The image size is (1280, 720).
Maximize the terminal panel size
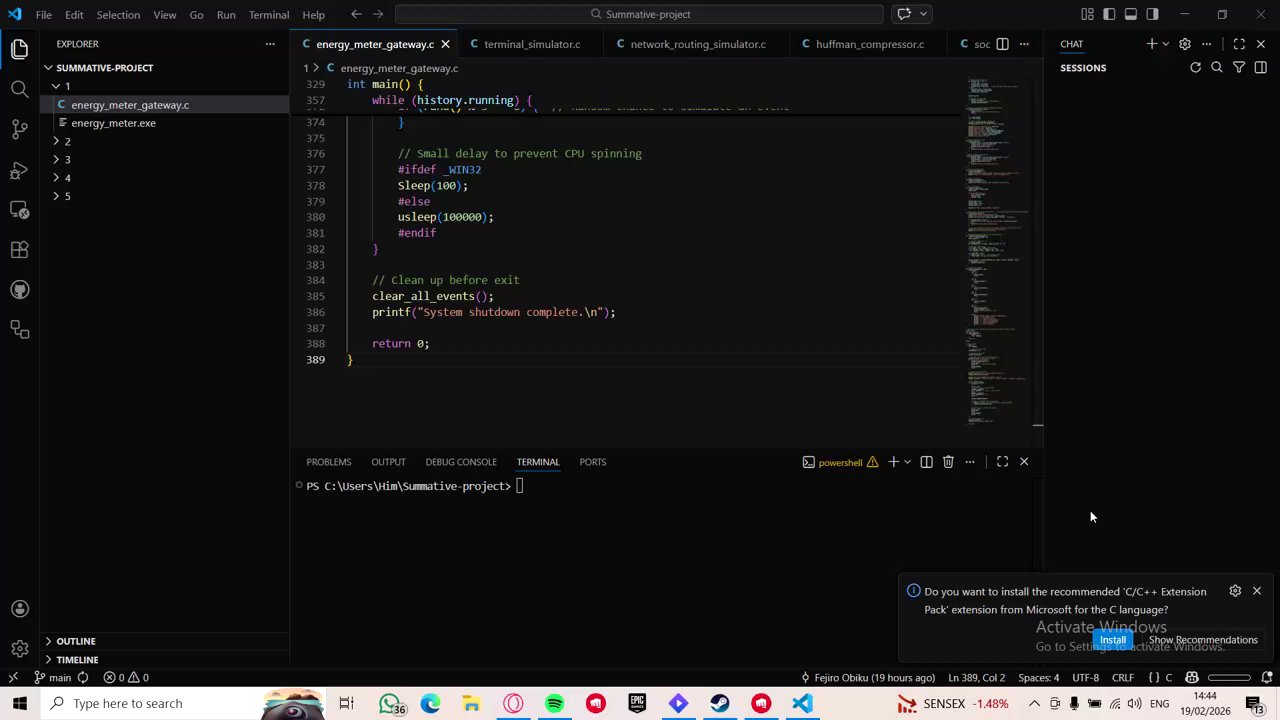click(1002, 462)
